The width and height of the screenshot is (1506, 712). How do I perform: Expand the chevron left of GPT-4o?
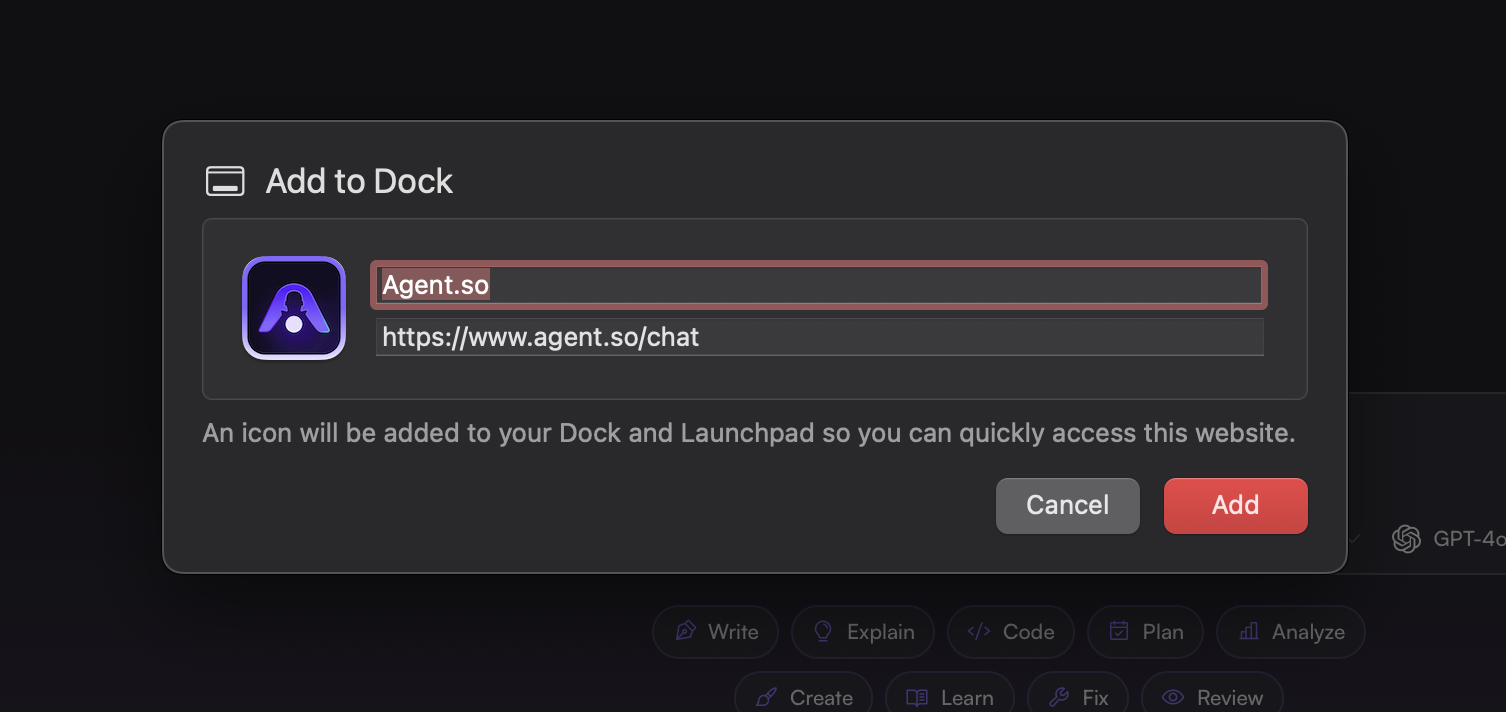tap(1355, 539)
